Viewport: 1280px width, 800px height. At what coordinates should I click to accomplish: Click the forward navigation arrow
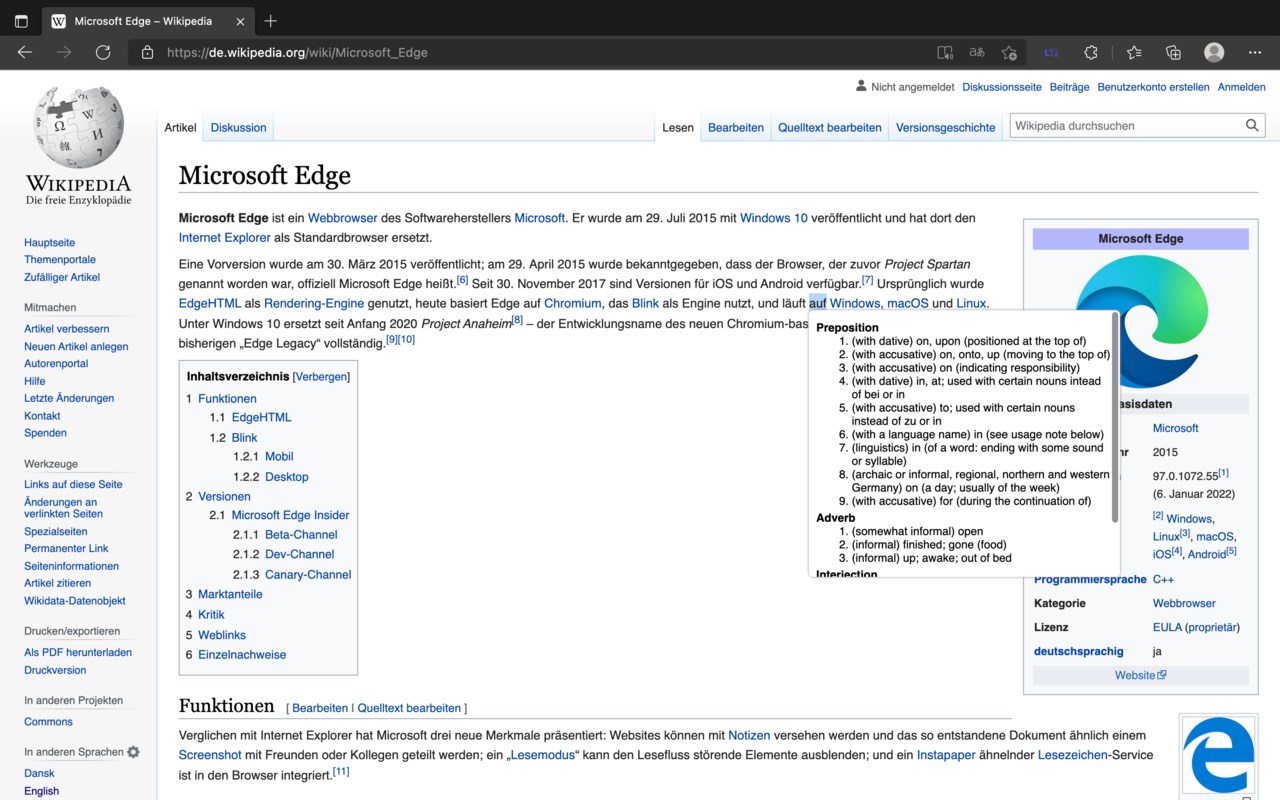coord(64,52)
